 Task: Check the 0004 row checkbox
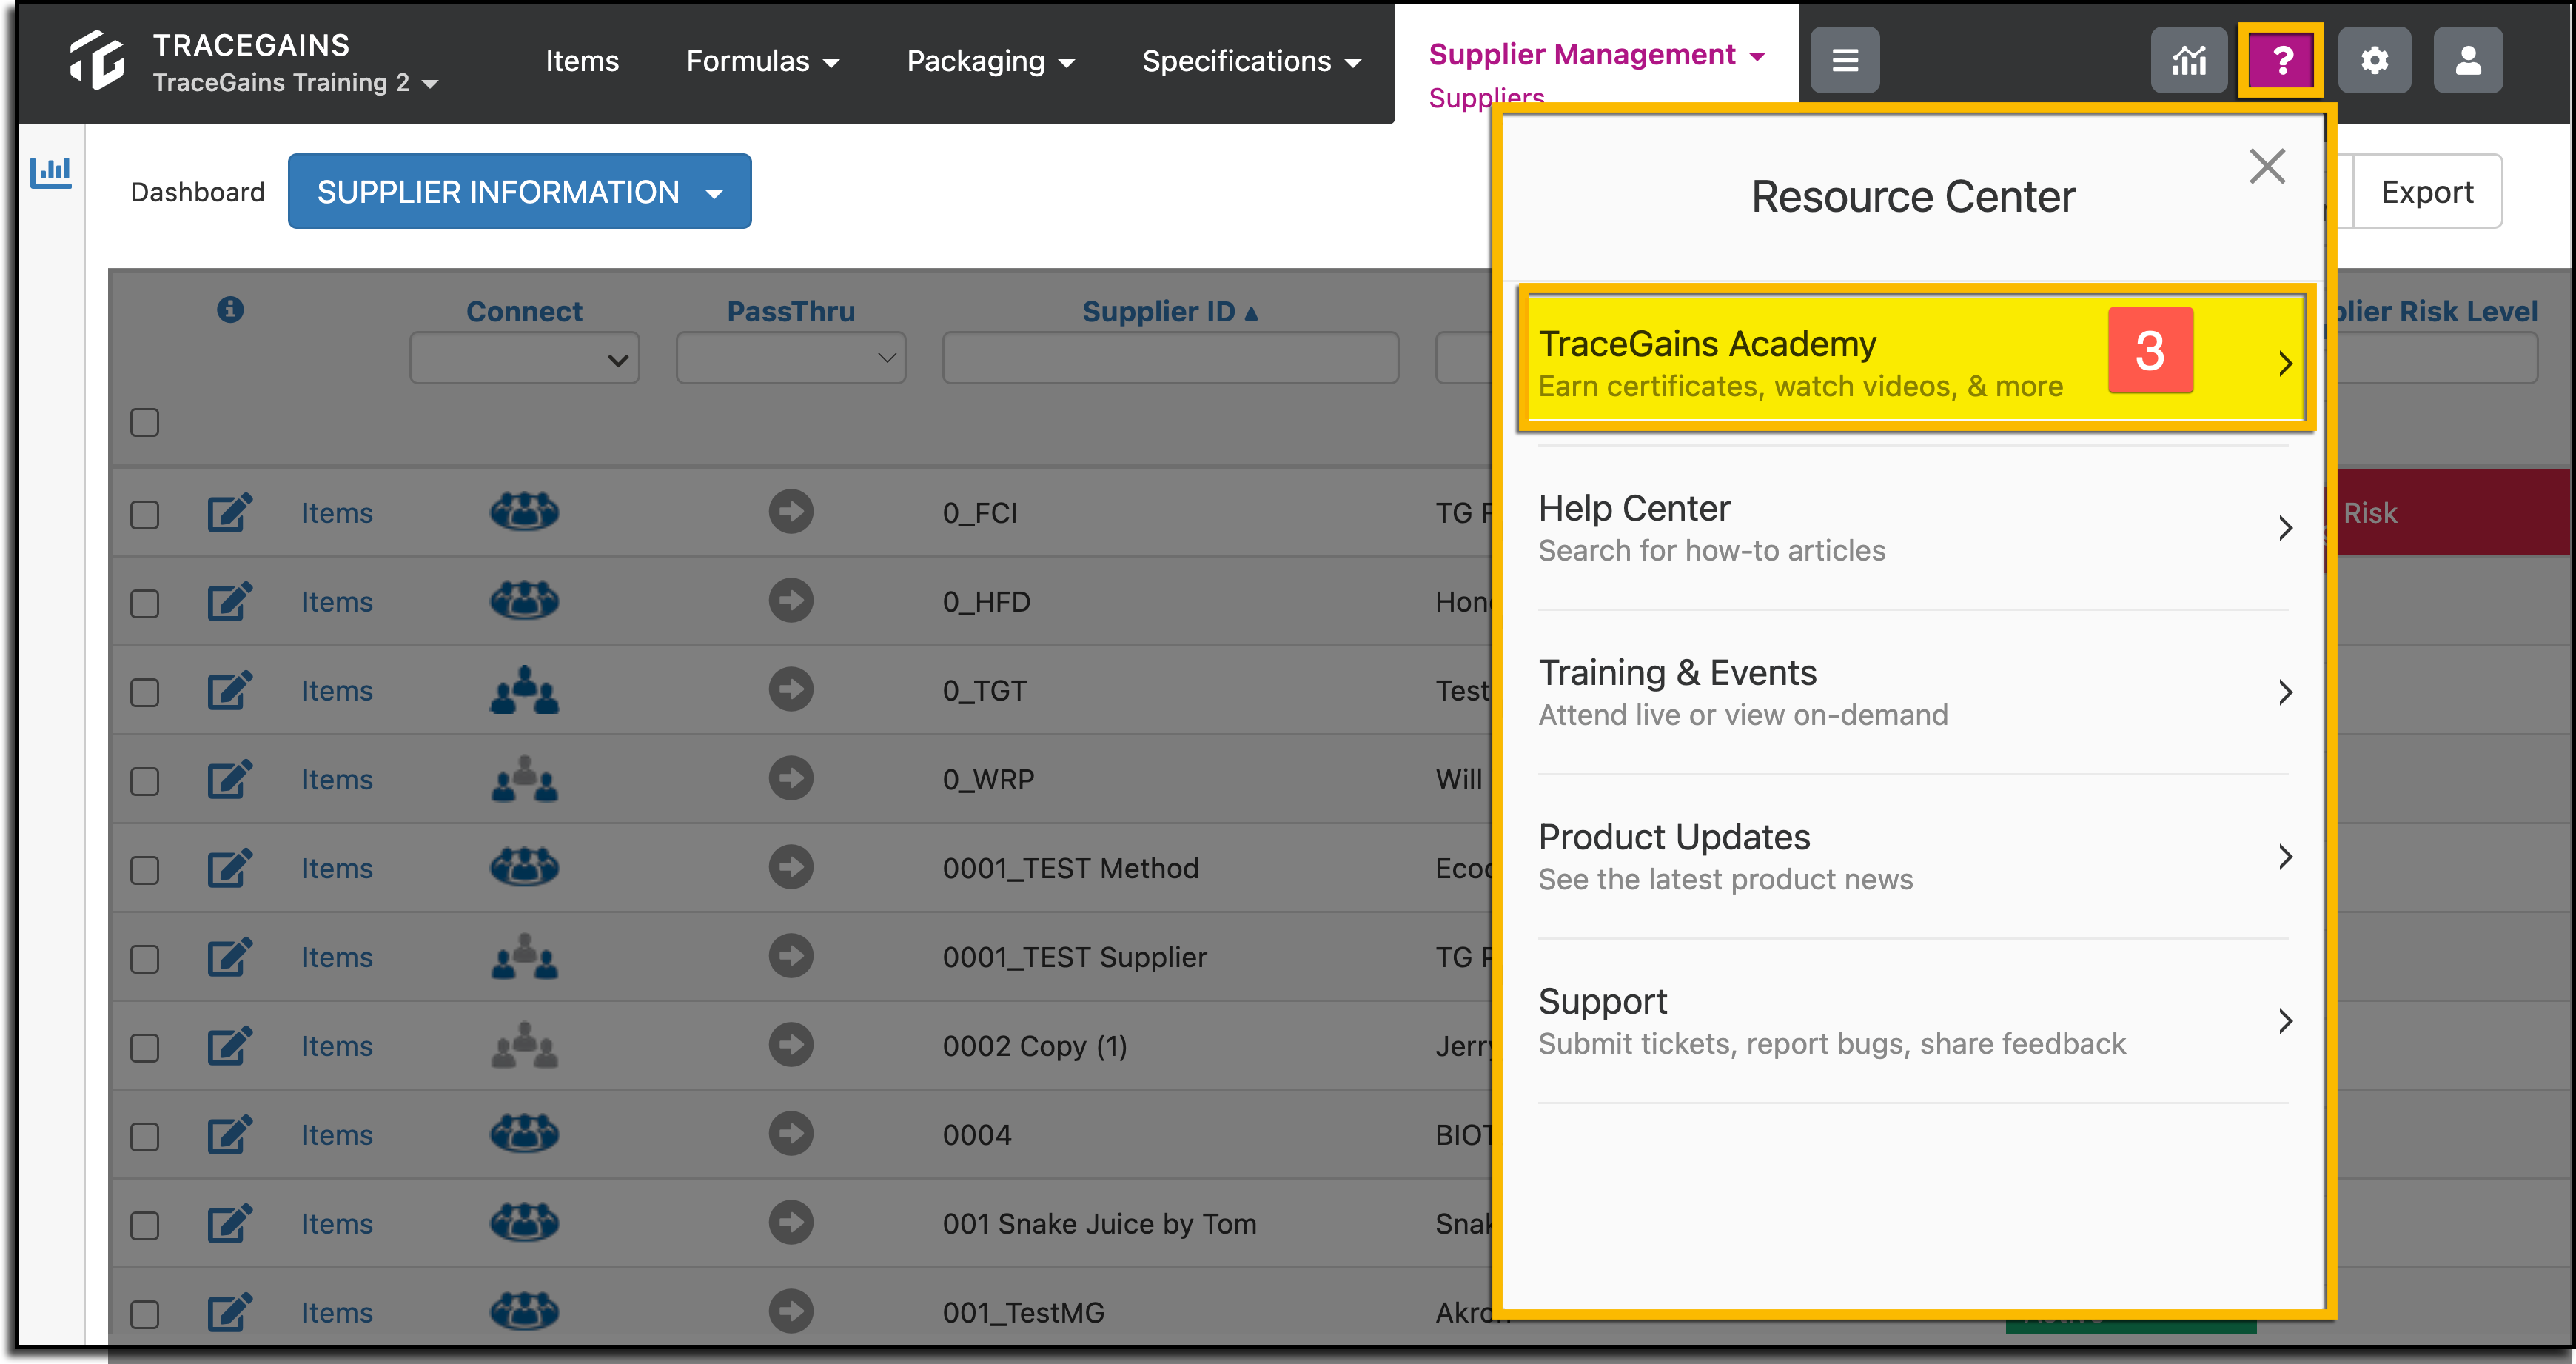(x=145, y=1136)
